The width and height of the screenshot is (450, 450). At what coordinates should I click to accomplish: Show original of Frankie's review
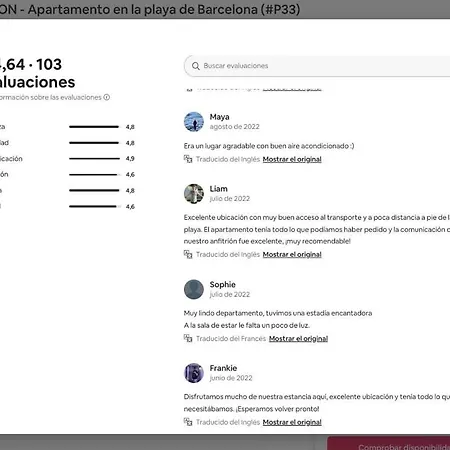click(x=292, y=422)
